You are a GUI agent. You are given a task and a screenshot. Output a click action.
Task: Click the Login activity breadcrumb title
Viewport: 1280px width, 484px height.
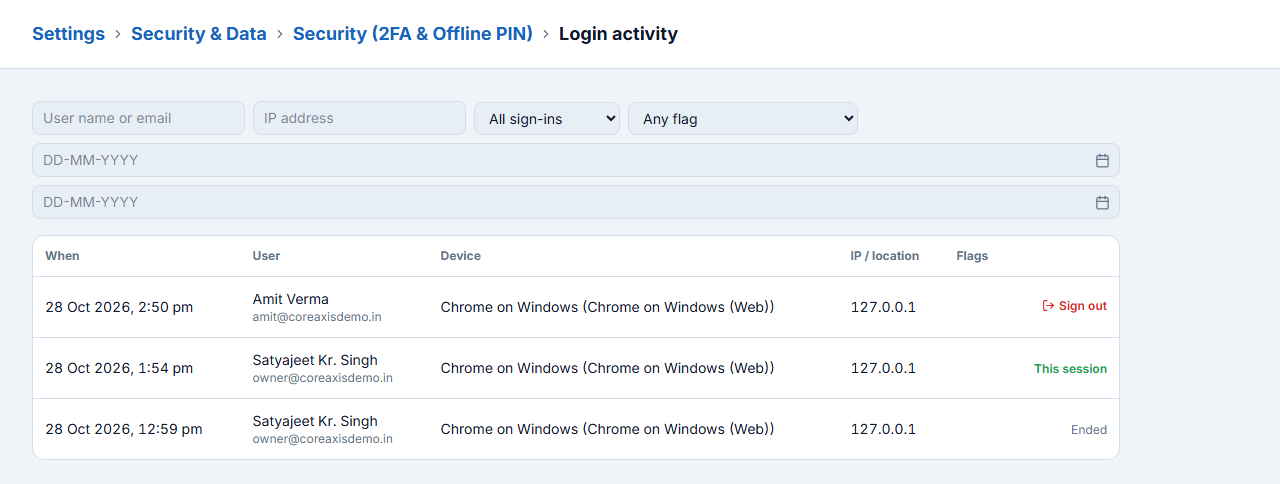click(x=618, y=34)
